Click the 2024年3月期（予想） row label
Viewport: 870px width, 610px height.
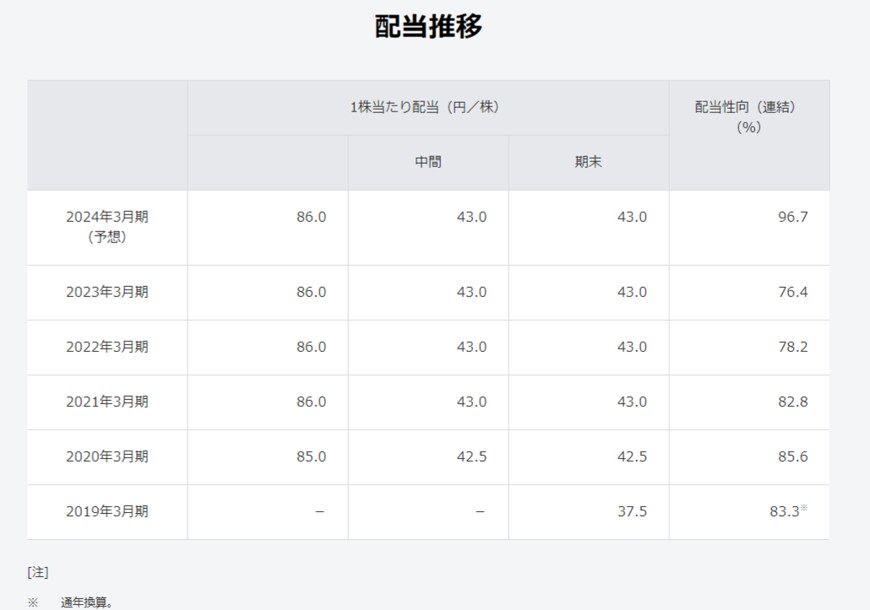(107, 227)
